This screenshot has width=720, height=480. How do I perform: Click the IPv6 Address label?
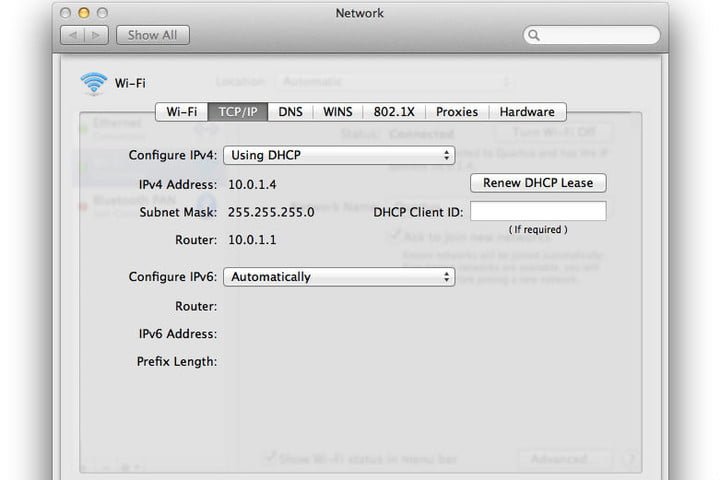[x=178, y=334]
